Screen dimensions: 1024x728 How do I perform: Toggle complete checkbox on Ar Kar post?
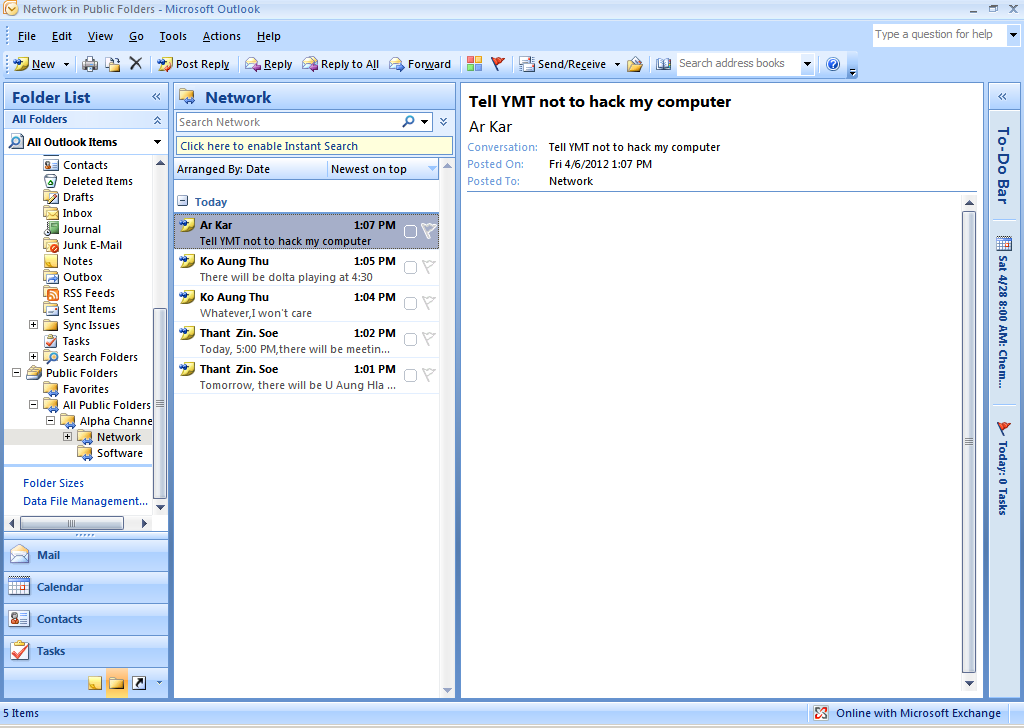pyautogui.click(x=410, y=232)
